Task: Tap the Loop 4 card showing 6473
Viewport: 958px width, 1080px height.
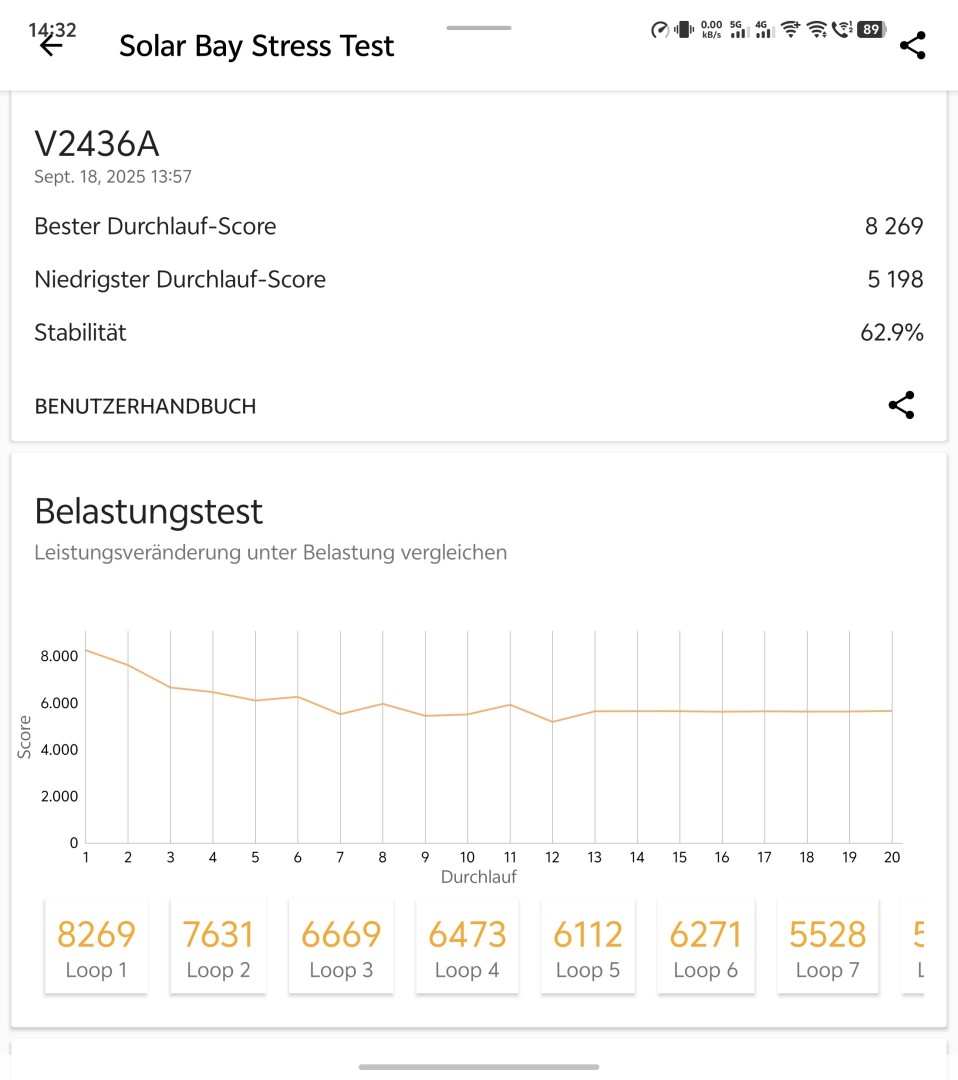Action: coord(467,946)
